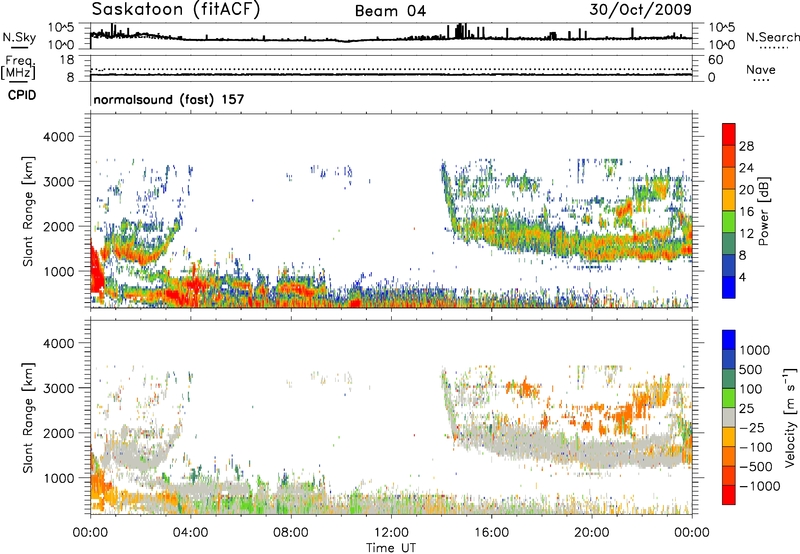This screenshot has height=554, width=800.
Task: Click the 'Time UT' axis title
Action: pyautogui.click(x=391, y=547)
